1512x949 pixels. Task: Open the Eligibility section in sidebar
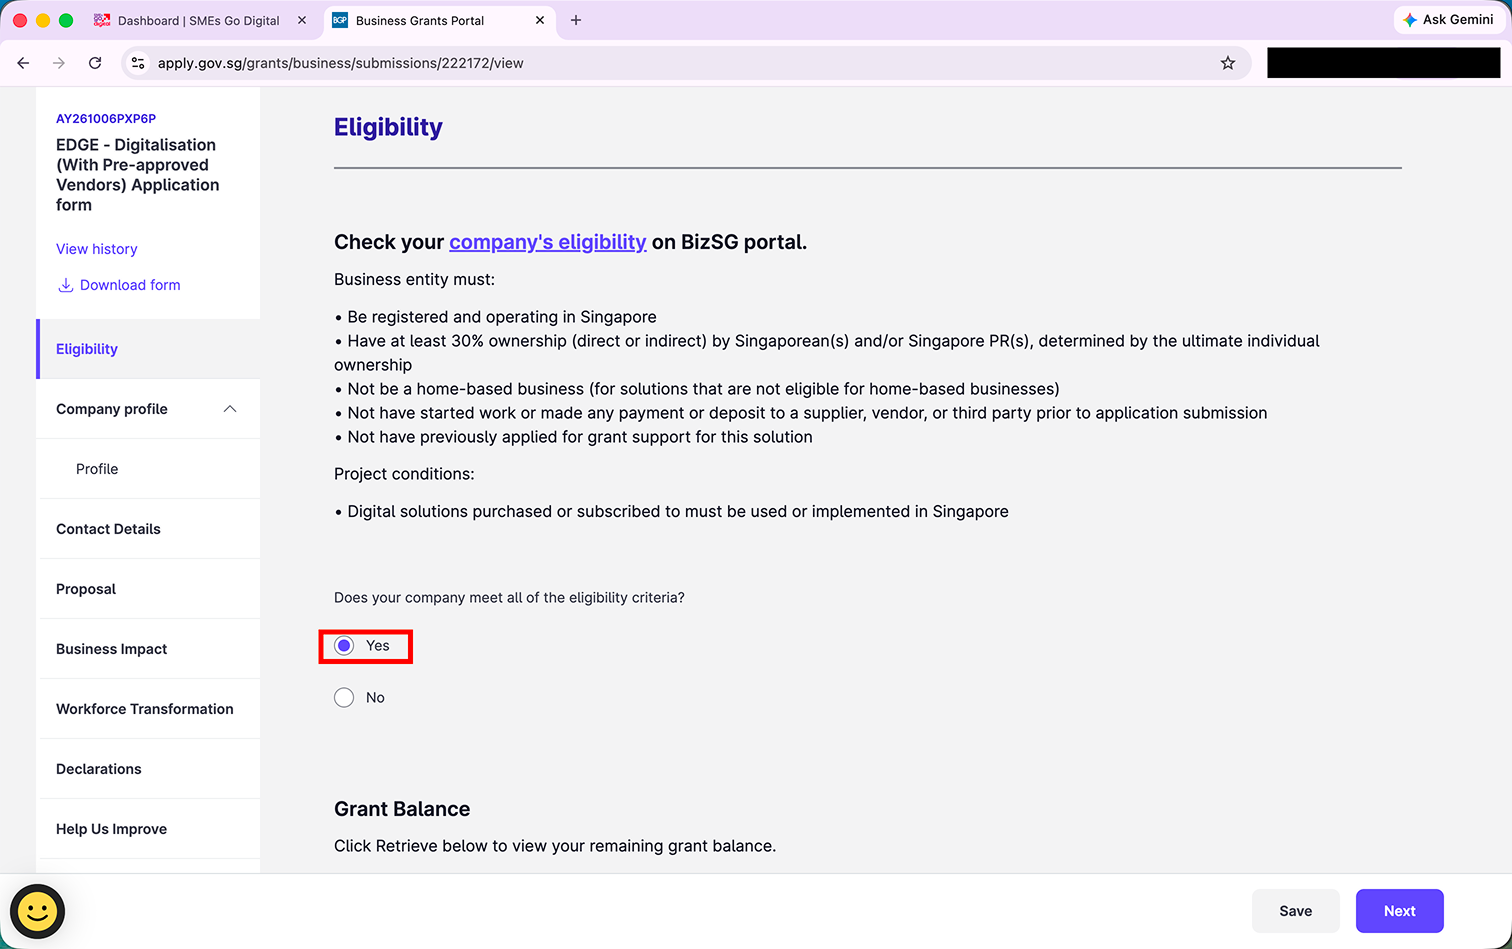[148, 349]
